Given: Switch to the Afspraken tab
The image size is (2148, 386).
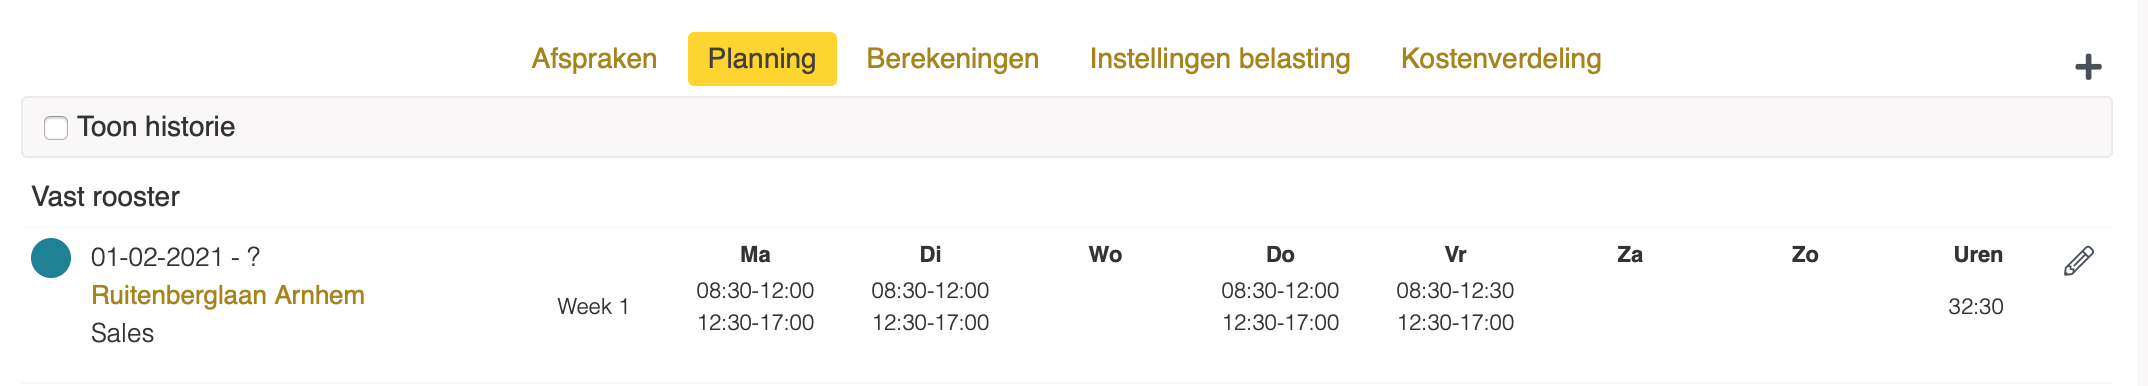Looking at the screenshot, I should point(594,59).
